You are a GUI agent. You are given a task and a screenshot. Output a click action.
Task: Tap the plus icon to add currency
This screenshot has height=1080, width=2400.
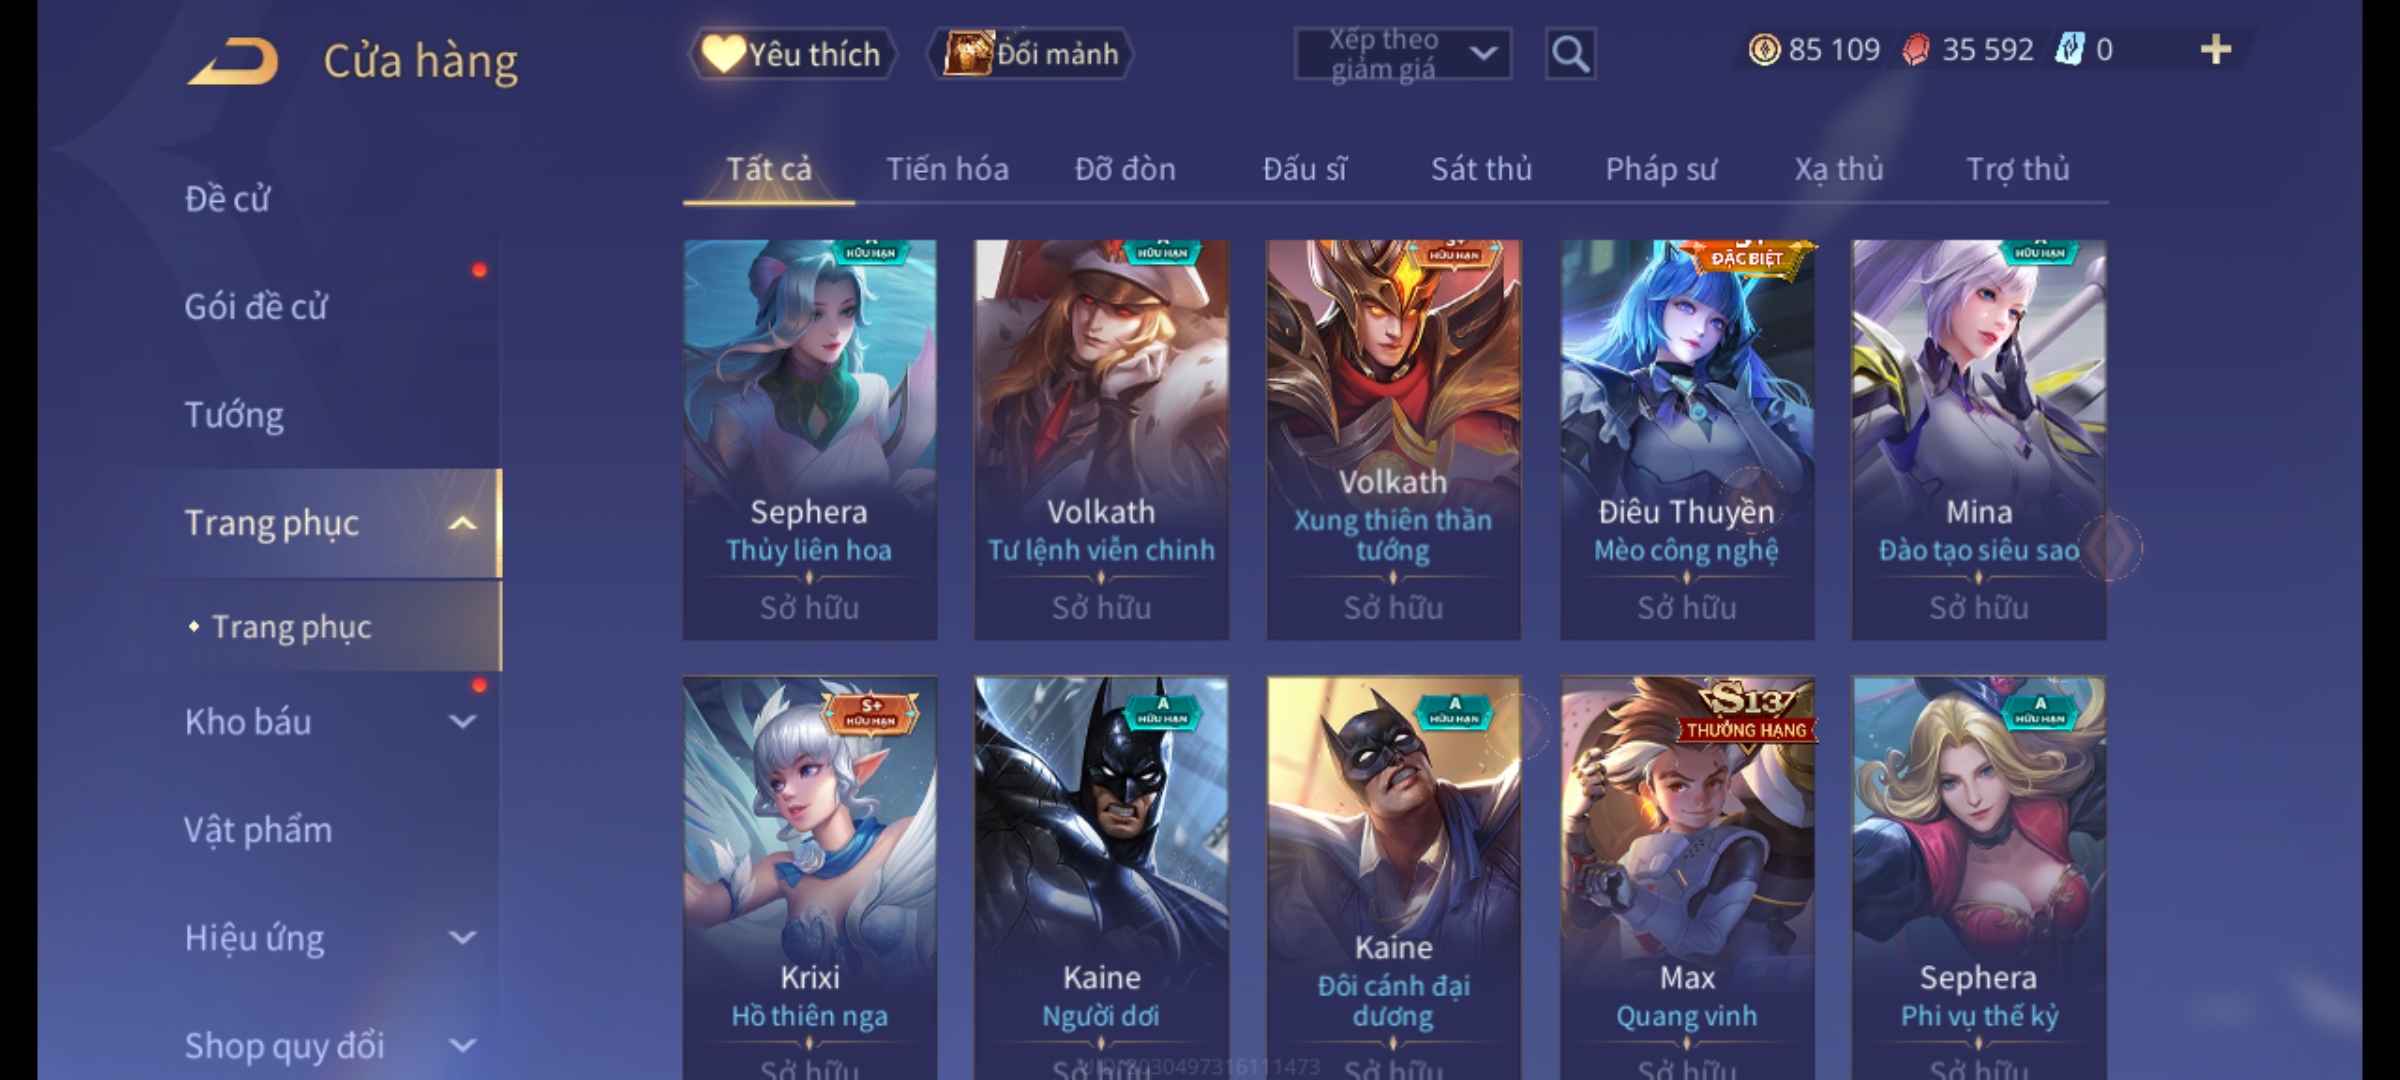(x=2216, y=50)
